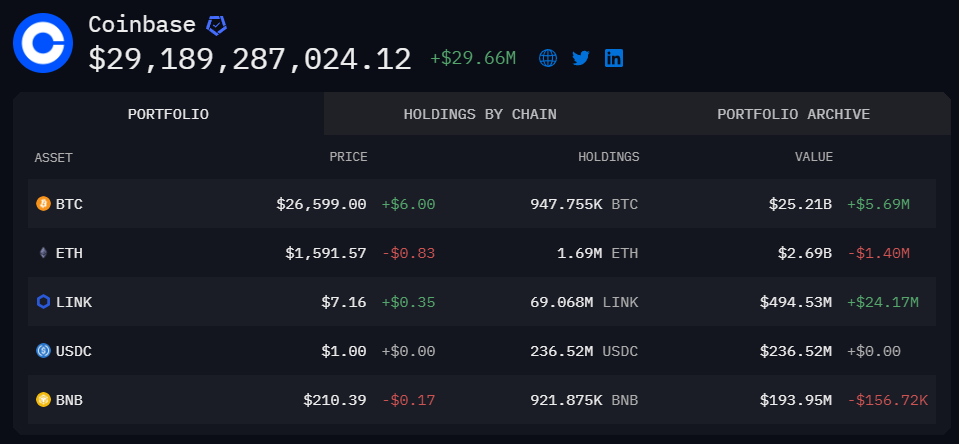Image resolution: width=959 pixels, height=444 pixels.
Task: Open the website globe icon
Action: (x=548, y=58)
